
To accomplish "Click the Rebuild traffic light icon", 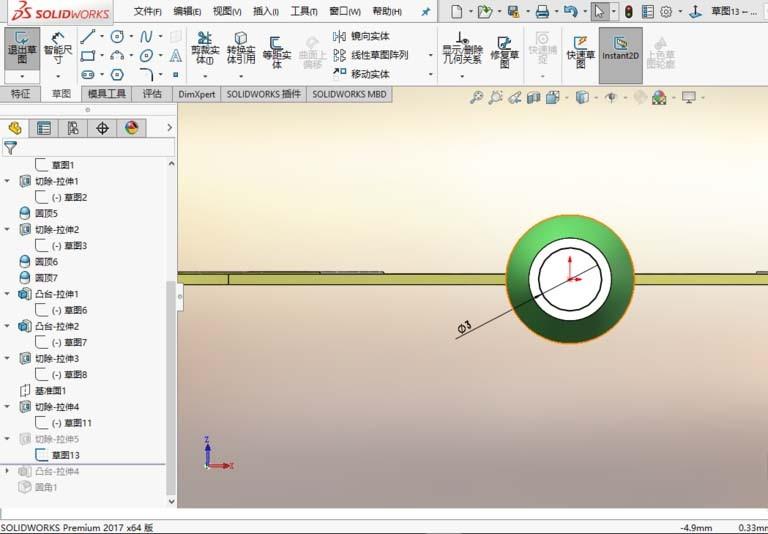I will 629,11.
